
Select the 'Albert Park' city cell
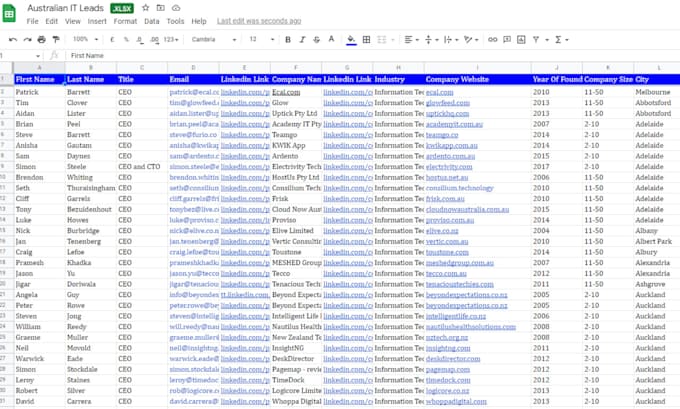click(657, 241)
